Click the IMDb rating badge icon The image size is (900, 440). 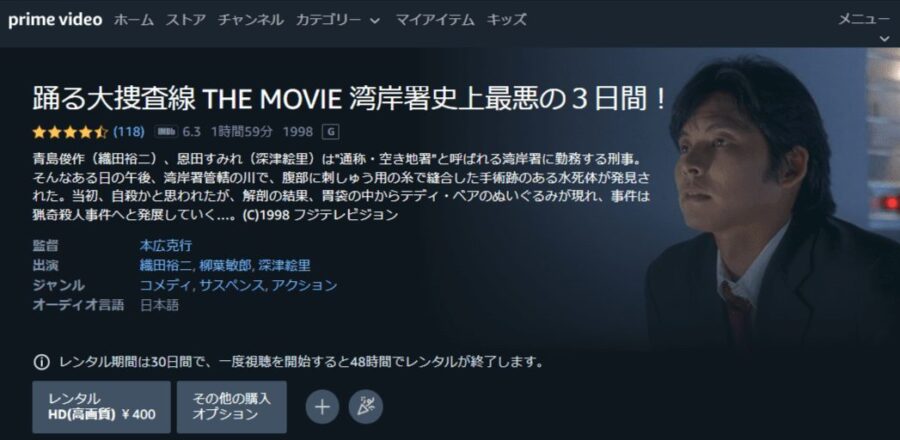[x=166, y=132]
